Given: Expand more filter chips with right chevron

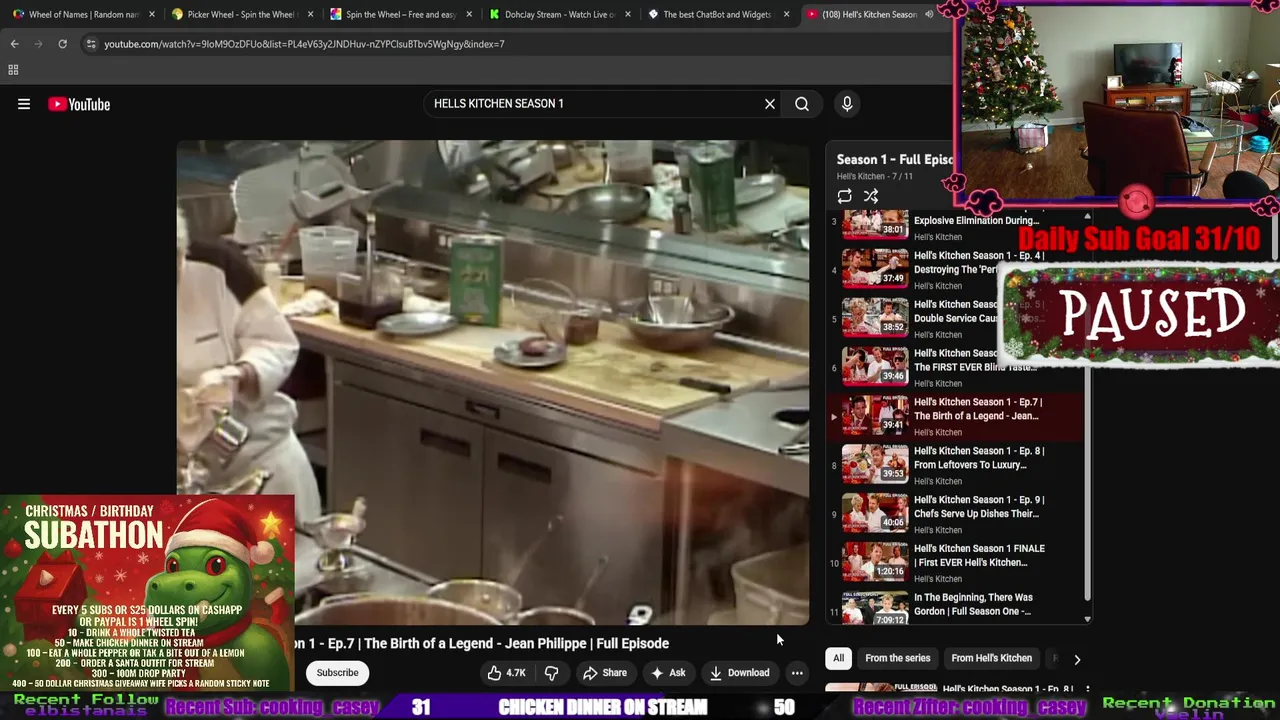Looking at the screenshot, I should point(1077,659).
